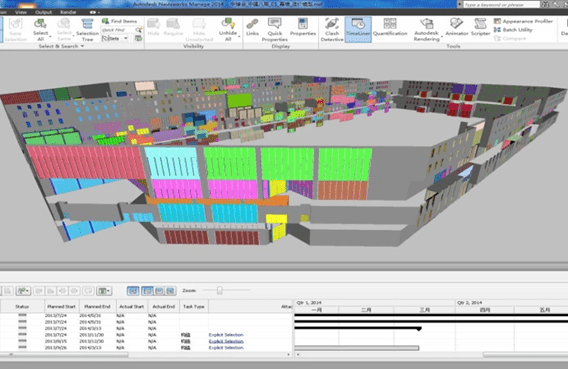Toggle the TimeLiner window button

pyautogui.click(x=358, y=29)
